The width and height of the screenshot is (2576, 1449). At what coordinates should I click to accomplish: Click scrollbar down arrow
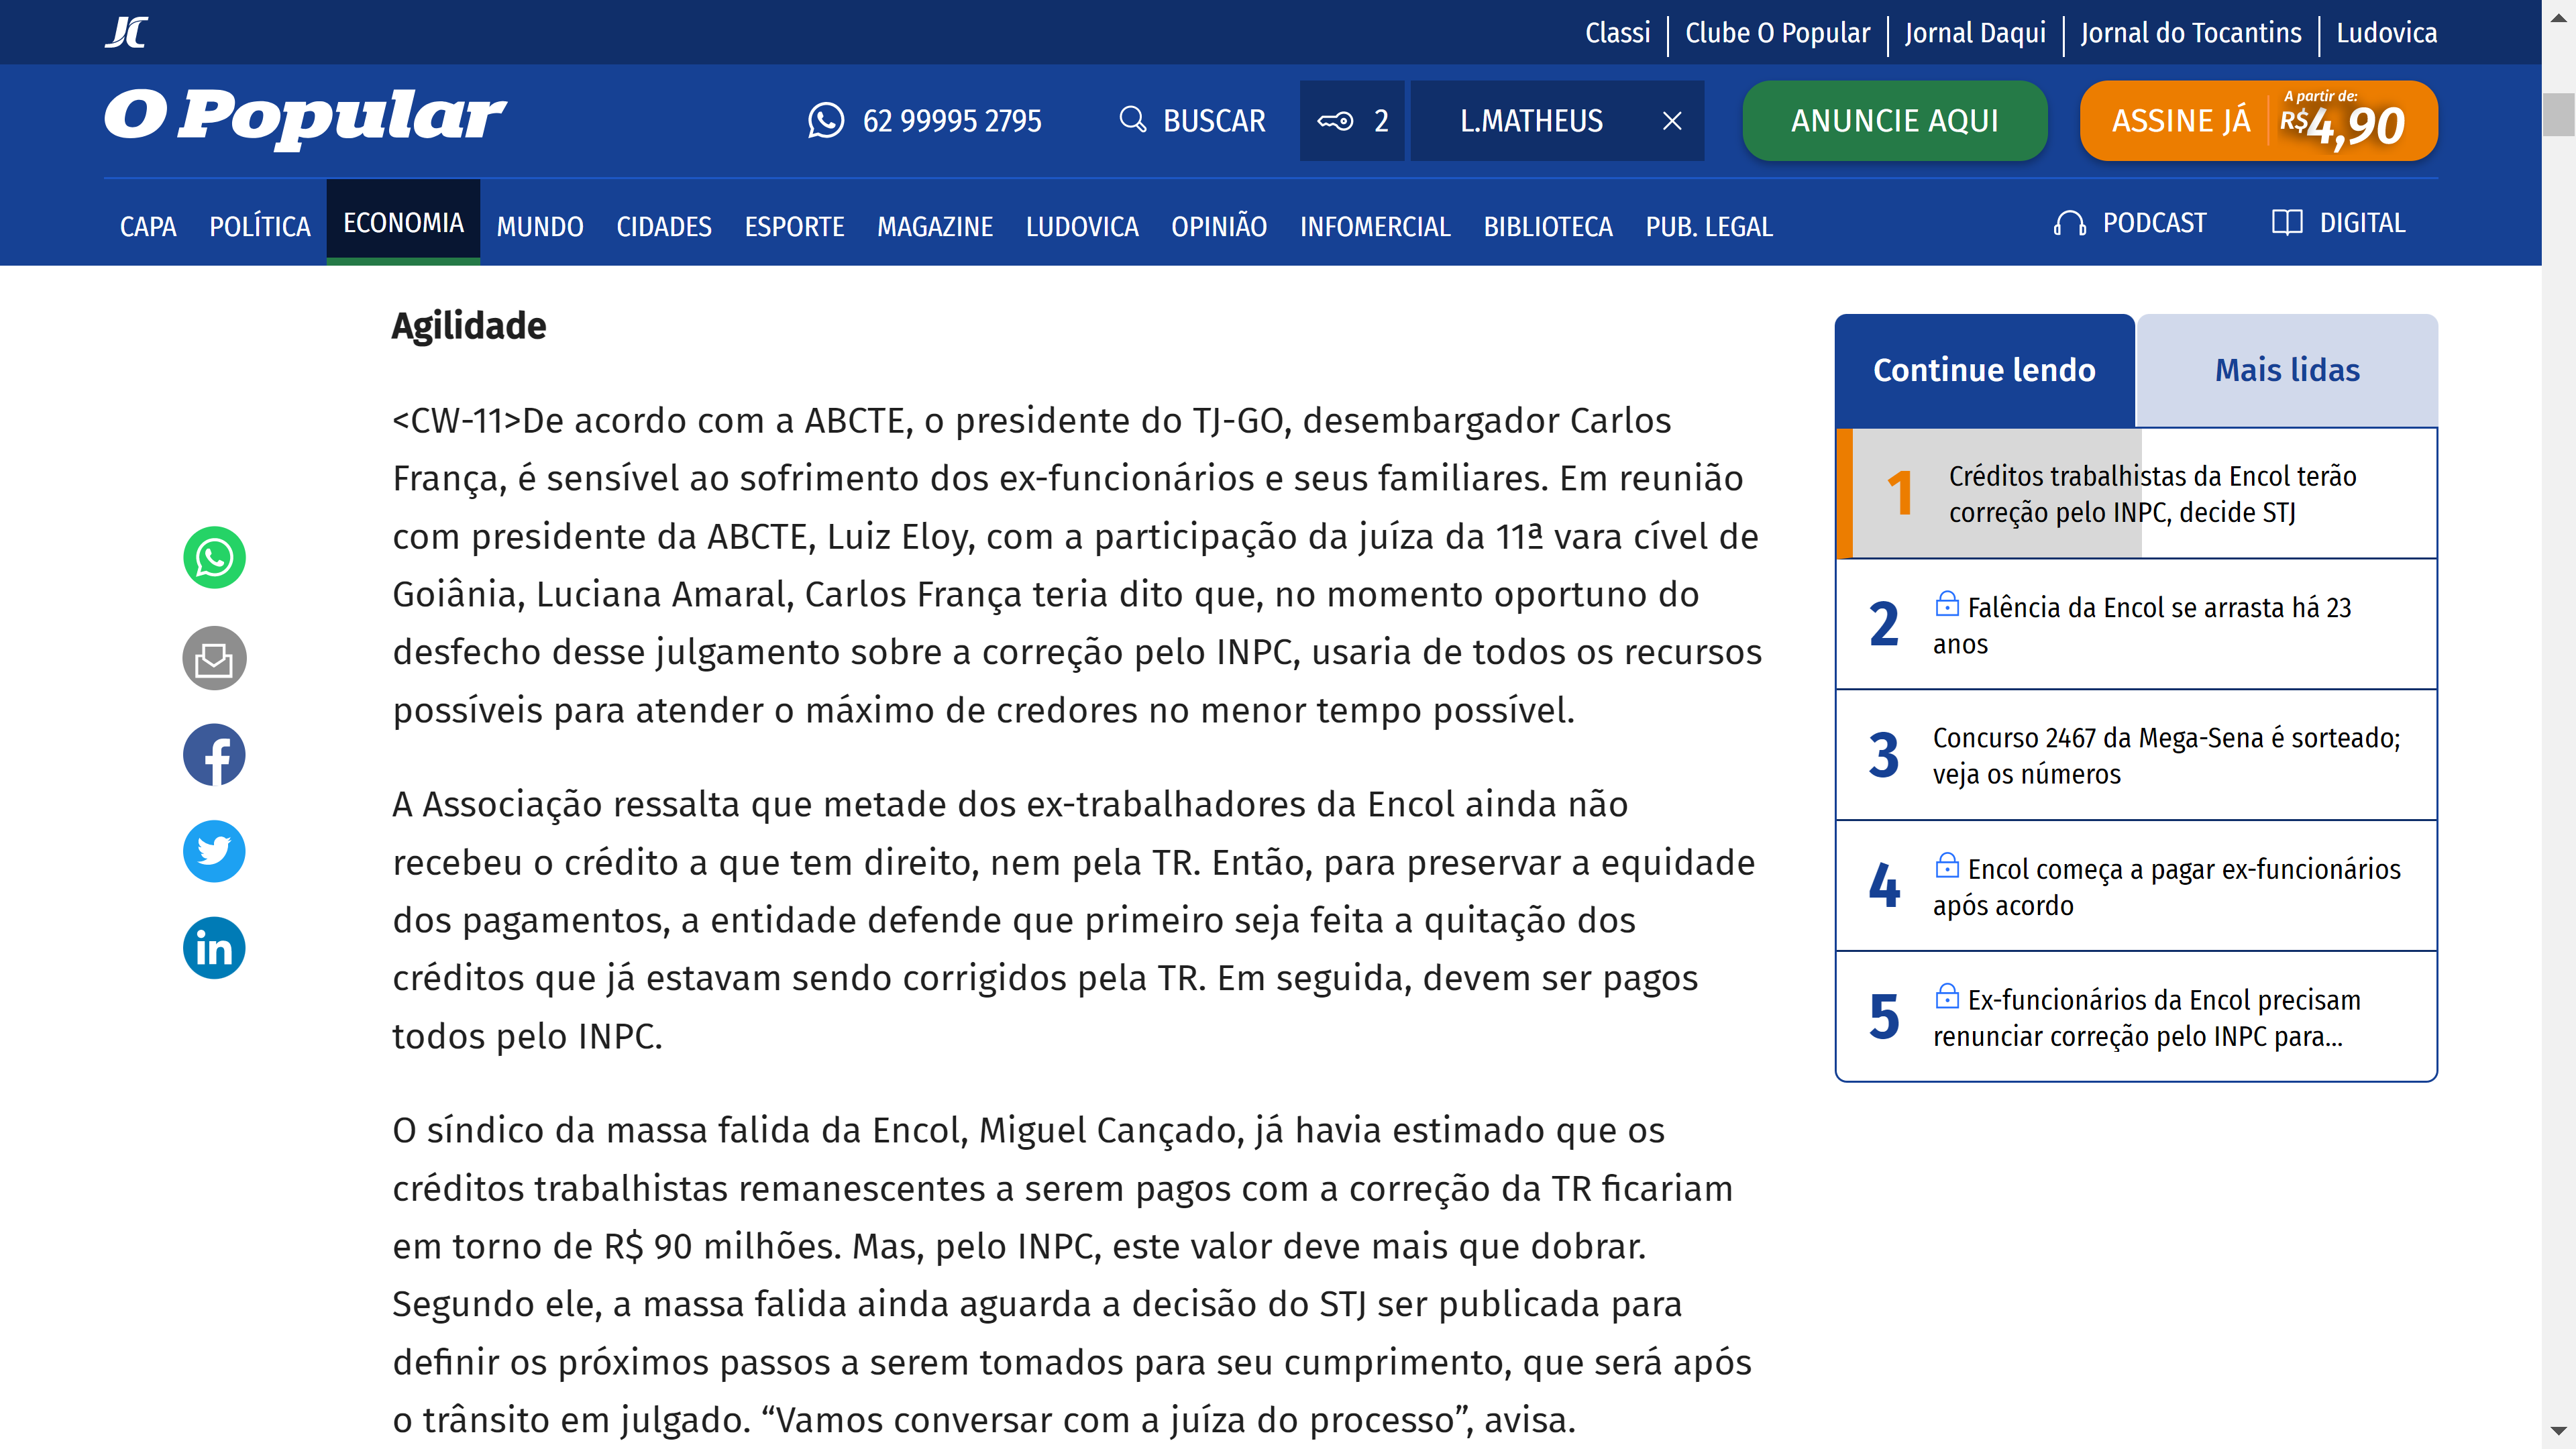(x=2558, y=1431)
